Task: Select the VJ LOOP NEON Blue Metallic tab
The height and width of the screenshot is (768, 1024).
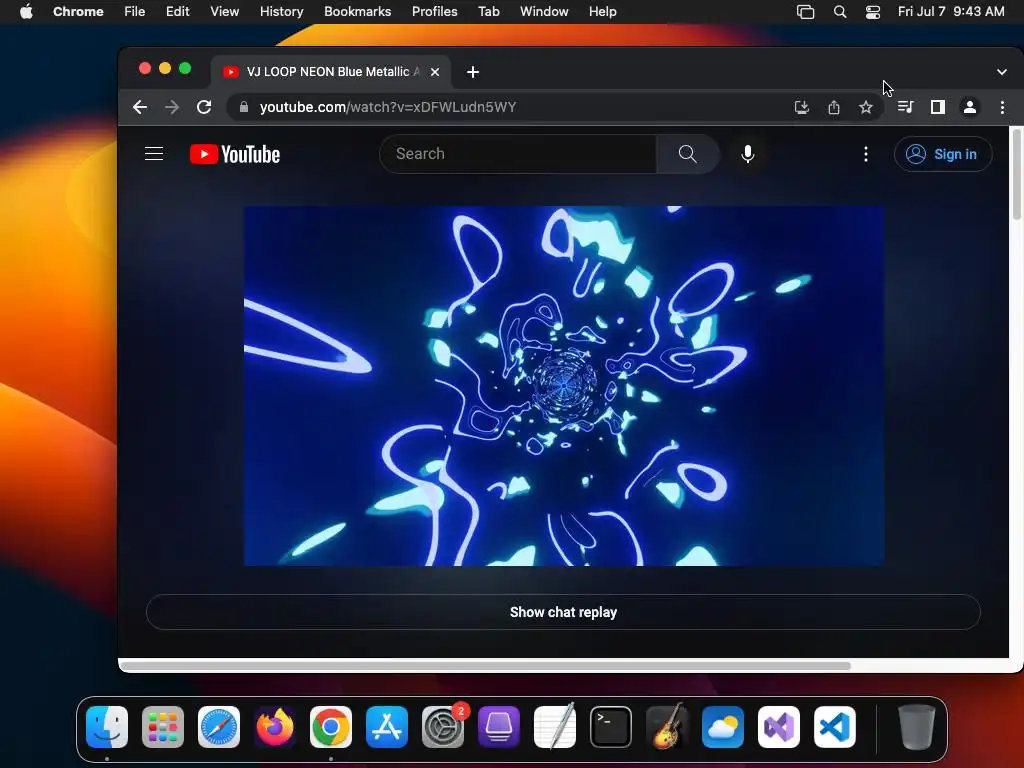Action: click(x=330, y=72)
